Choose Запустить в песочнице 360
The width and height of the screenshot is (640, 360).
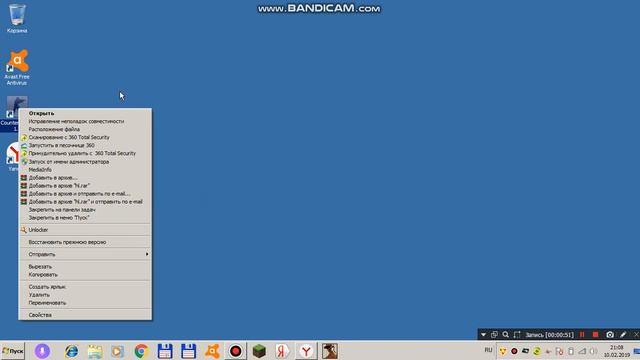(85, 145)
